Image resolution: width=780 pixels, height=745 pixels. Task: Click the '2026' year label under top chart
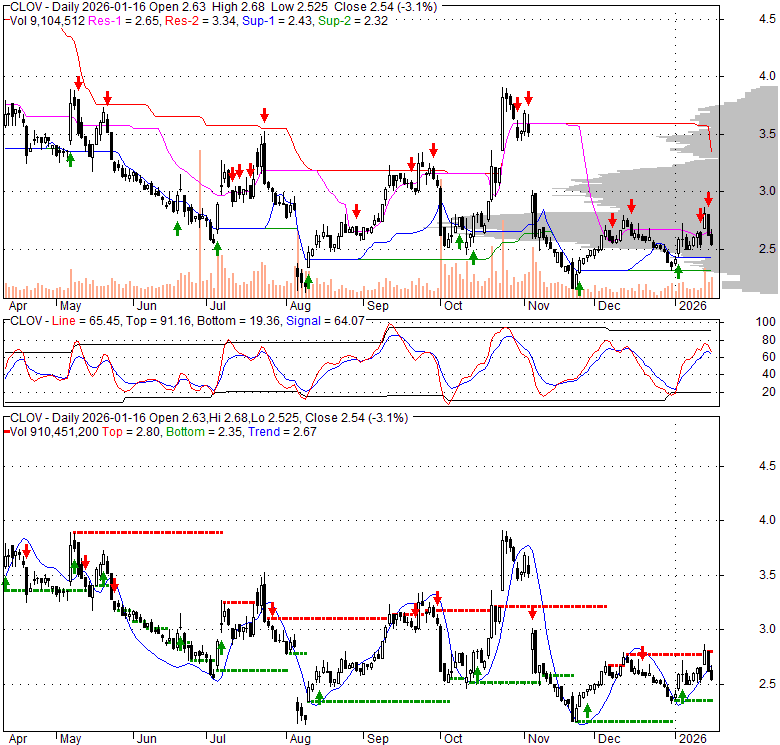tap(692, 306)
